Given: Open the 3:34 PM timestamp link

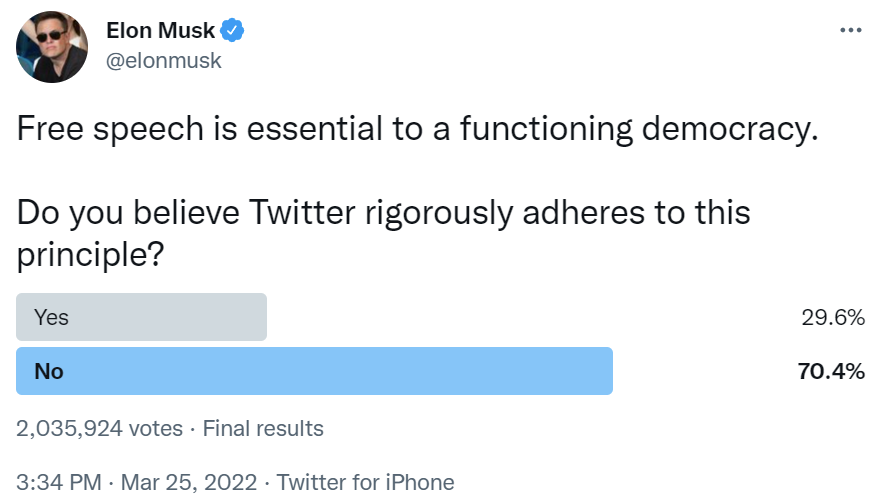Looking at the screenshot, I should (x=59, y=482).
